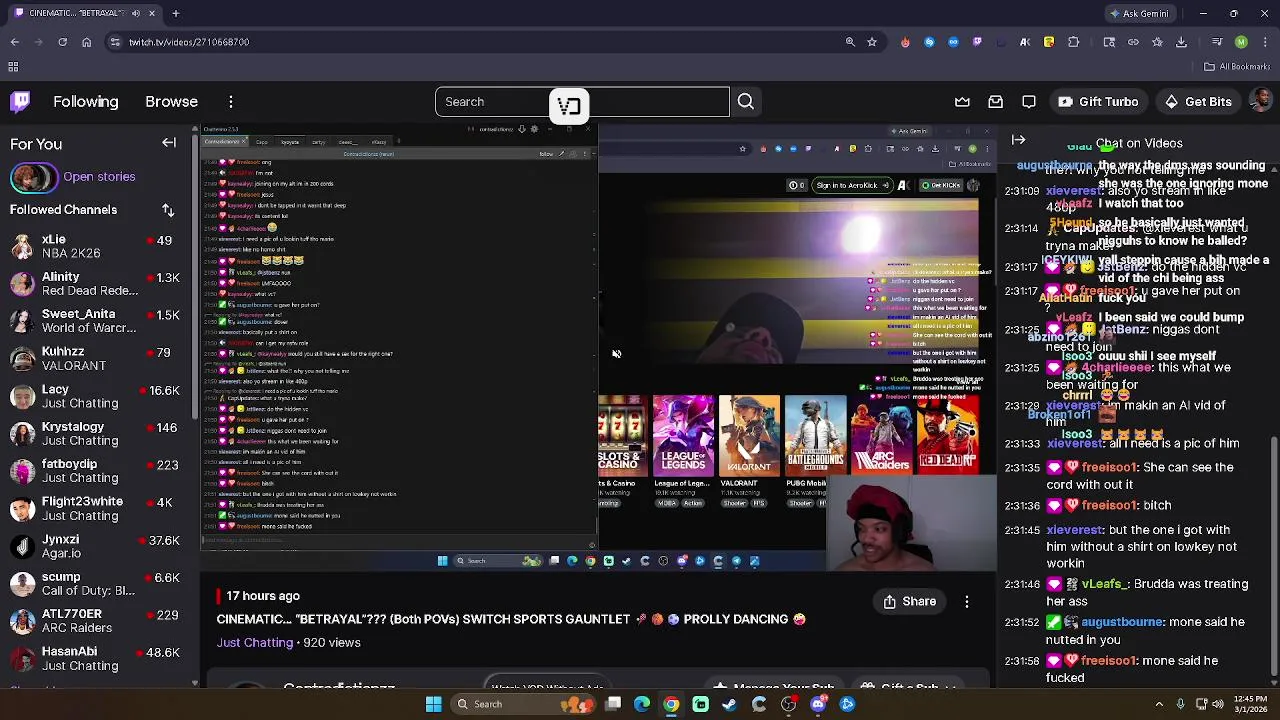Click the muted speaker icon on the video
The height and width of the screenshot is (720, 1280).
tap(616, 354)
